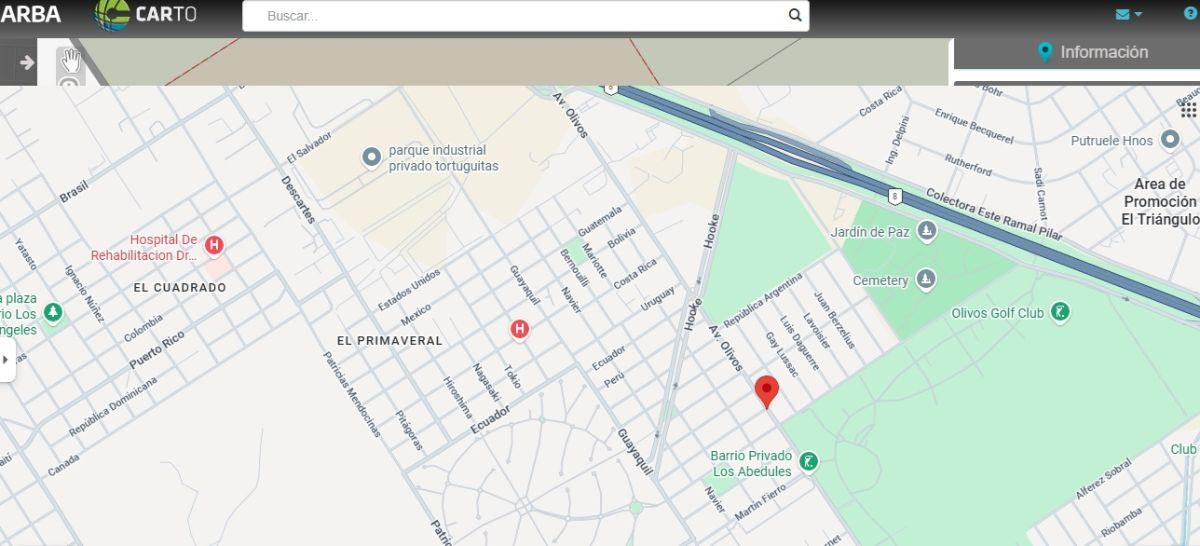The width and height of the screenshot is (1200, 546).
Task: Click the red location marker pin
Action: point(767,391)
